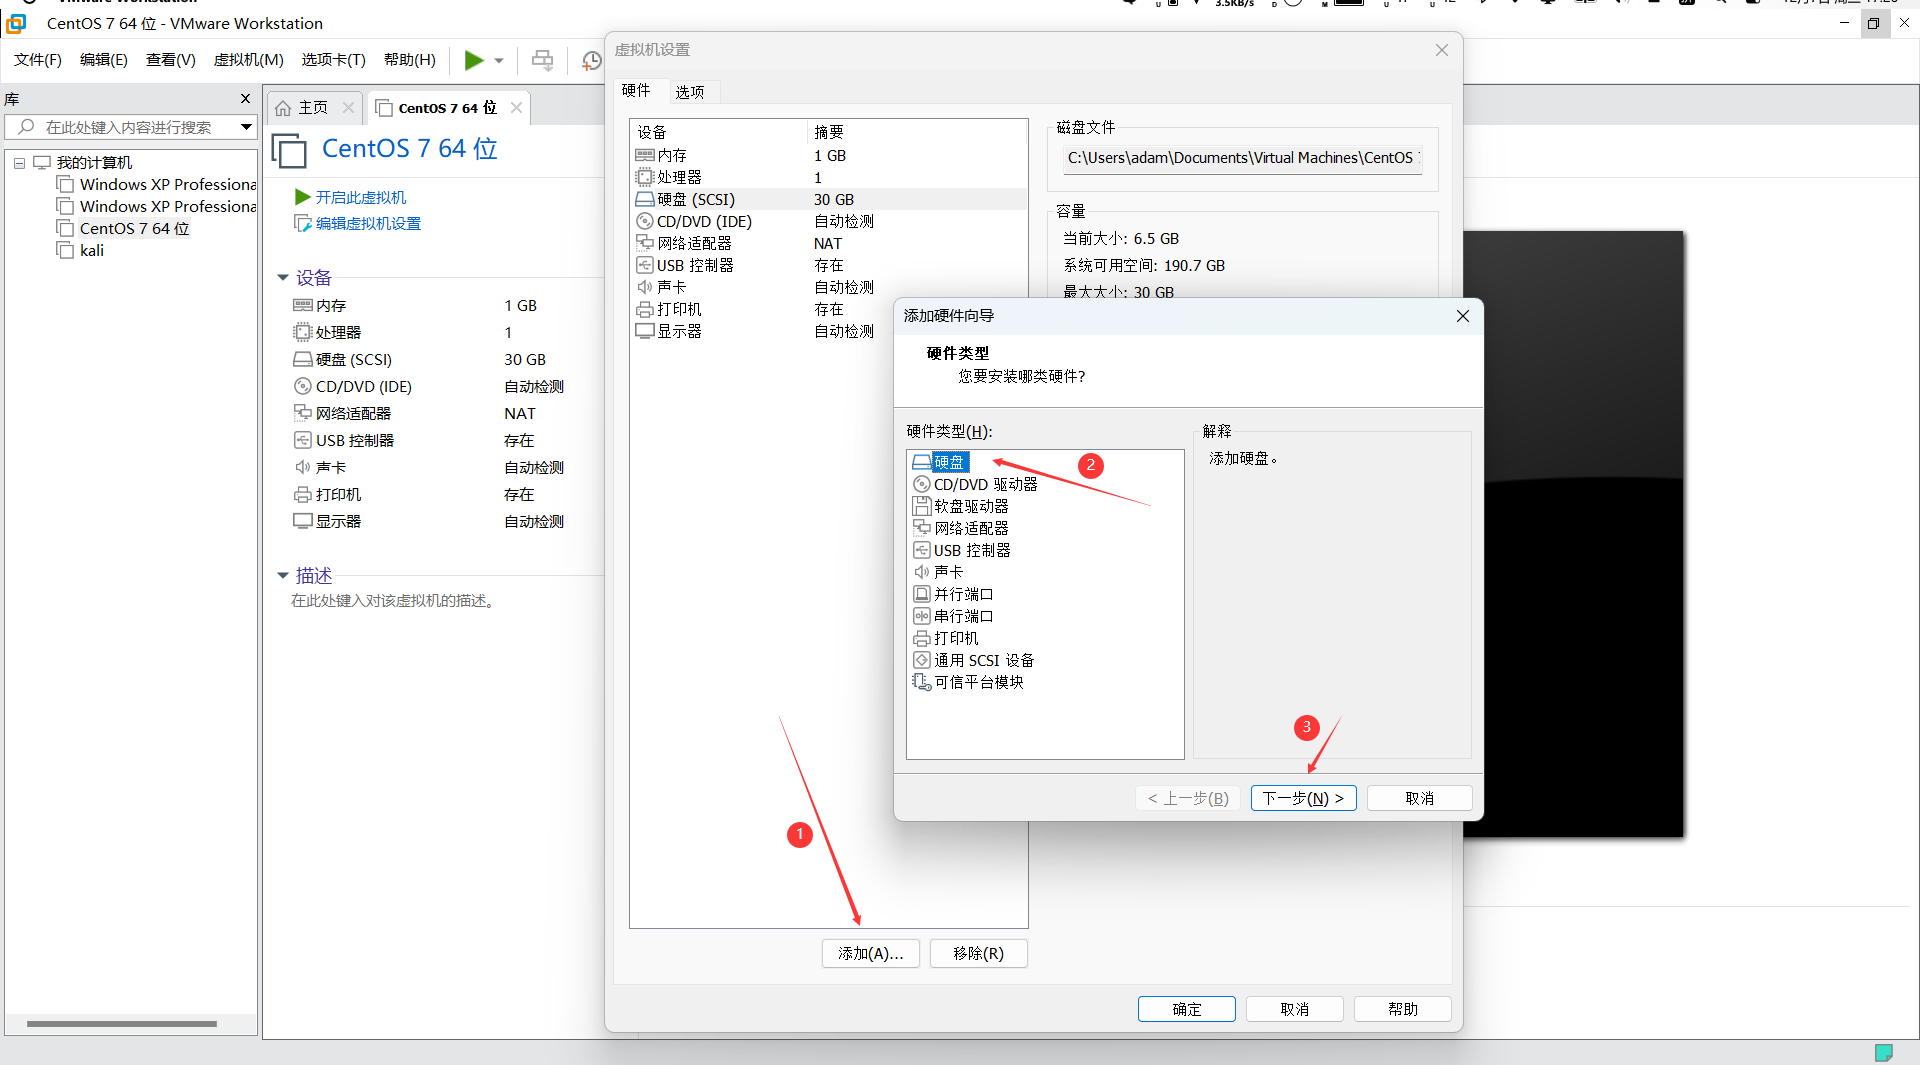The image size is (1920, 1065).
Task: Select 网络适配器 in VM settings device list
Action: tap(828, 243)
